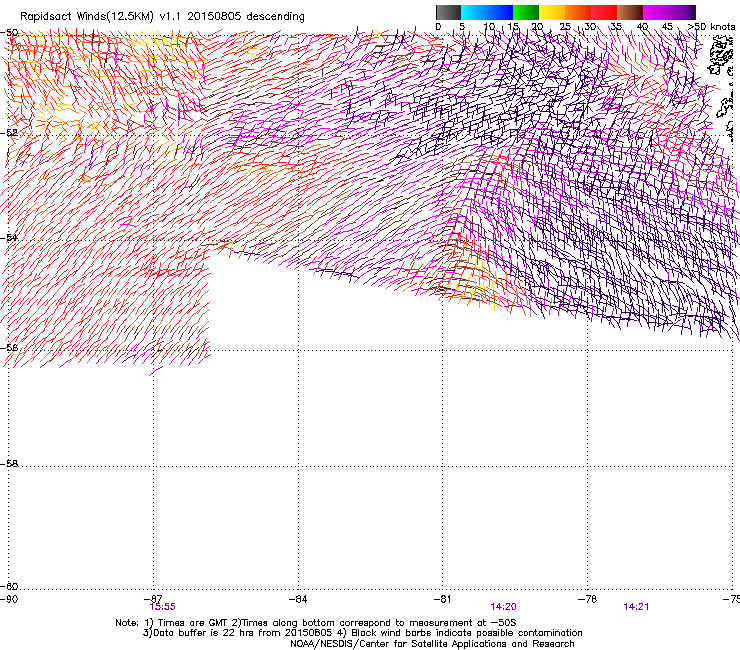
Task: Click the blue segment of the wind legend
Action: [500, 12]
